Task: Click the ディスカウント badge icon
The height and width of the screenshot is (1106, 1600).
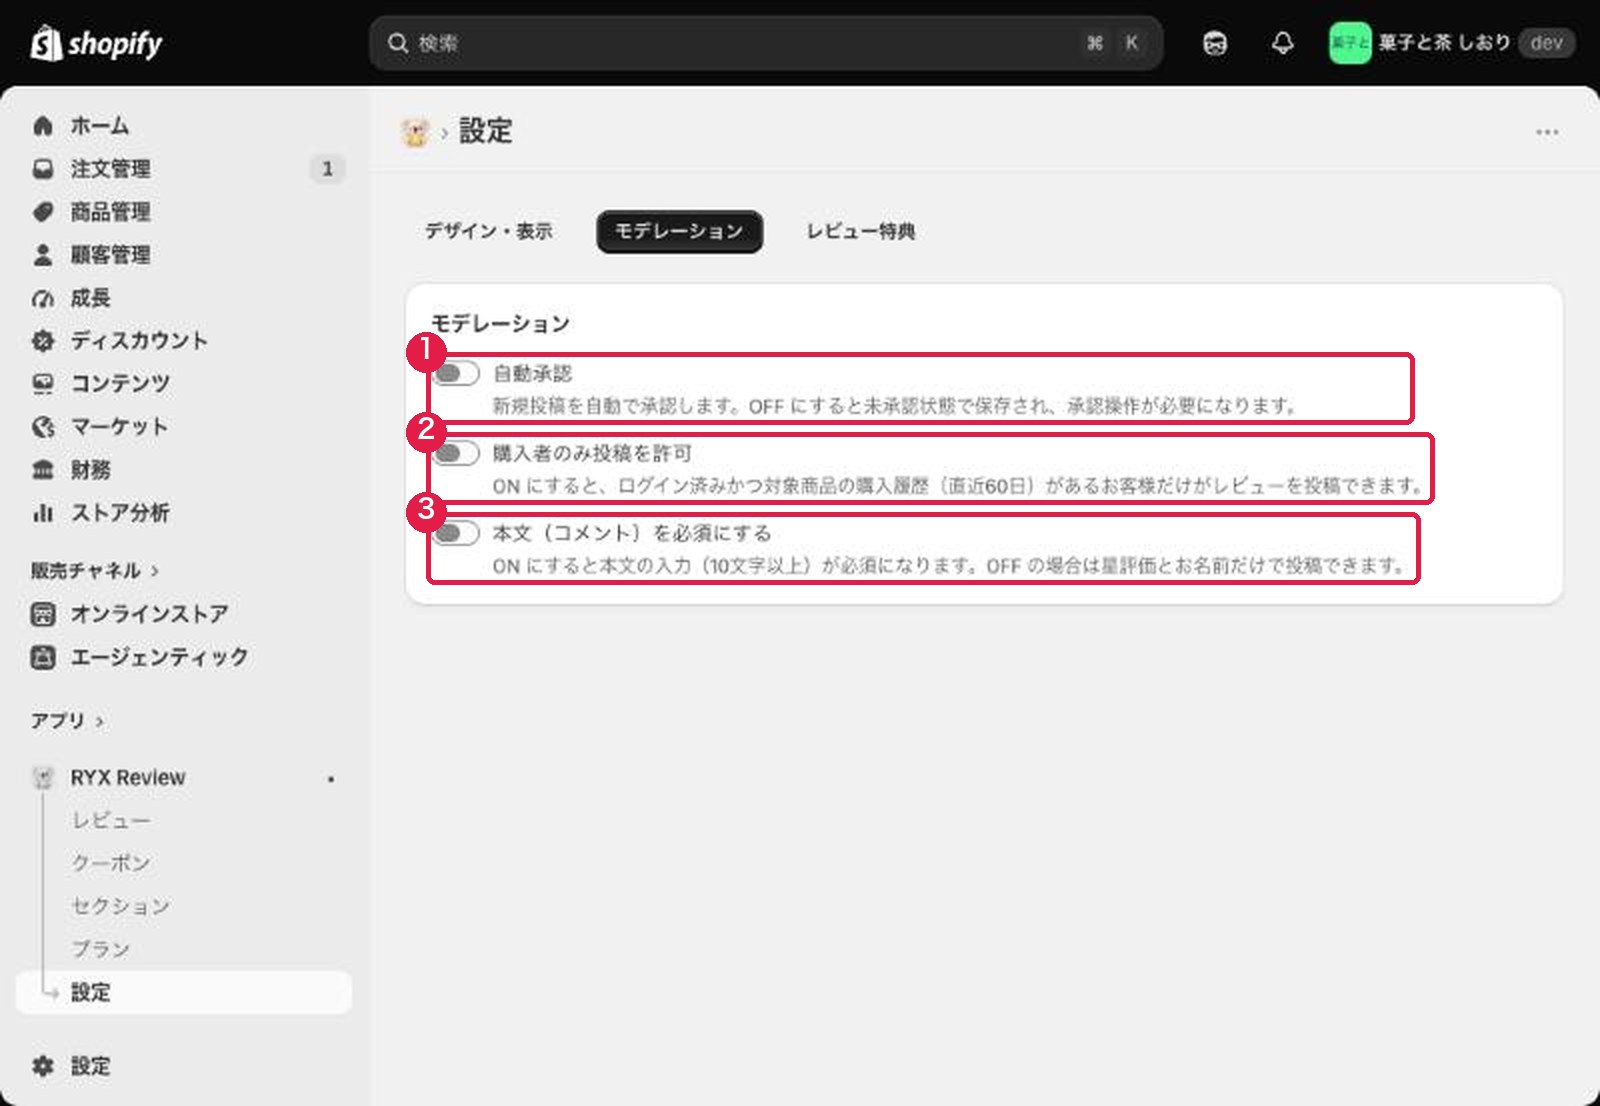Action: pyautogui.click(x=43, y=341)
